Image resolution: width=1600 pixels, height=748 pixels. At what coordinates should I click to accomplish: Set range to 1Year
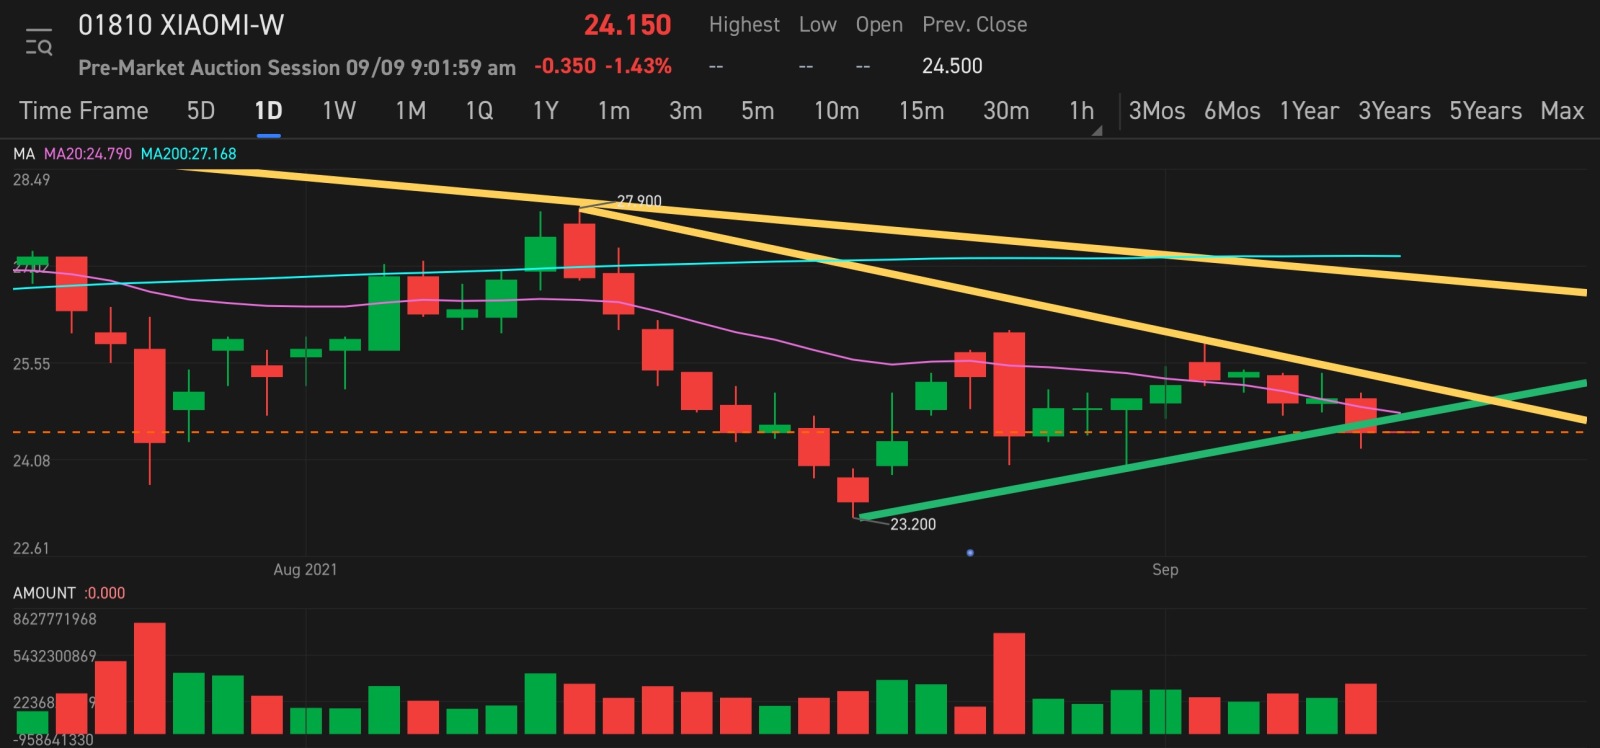1309,111
